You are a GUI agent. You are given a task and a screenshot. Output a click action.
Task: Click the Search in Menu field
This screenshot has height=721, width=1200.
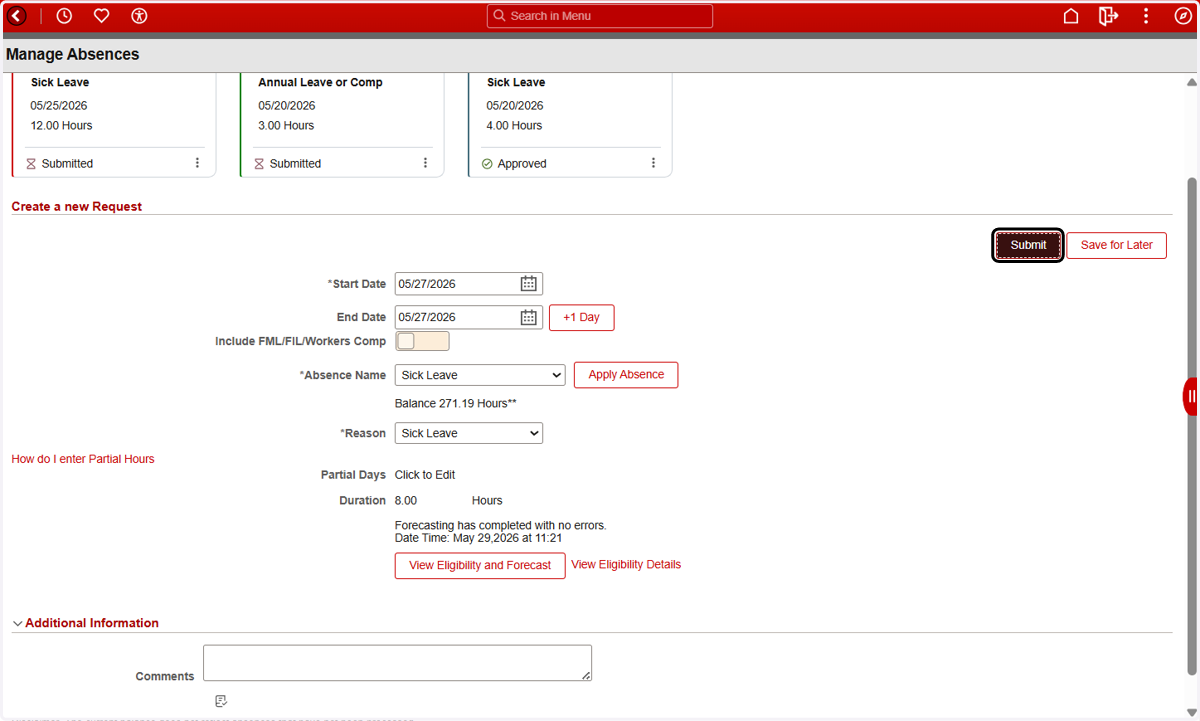(600, 16)
